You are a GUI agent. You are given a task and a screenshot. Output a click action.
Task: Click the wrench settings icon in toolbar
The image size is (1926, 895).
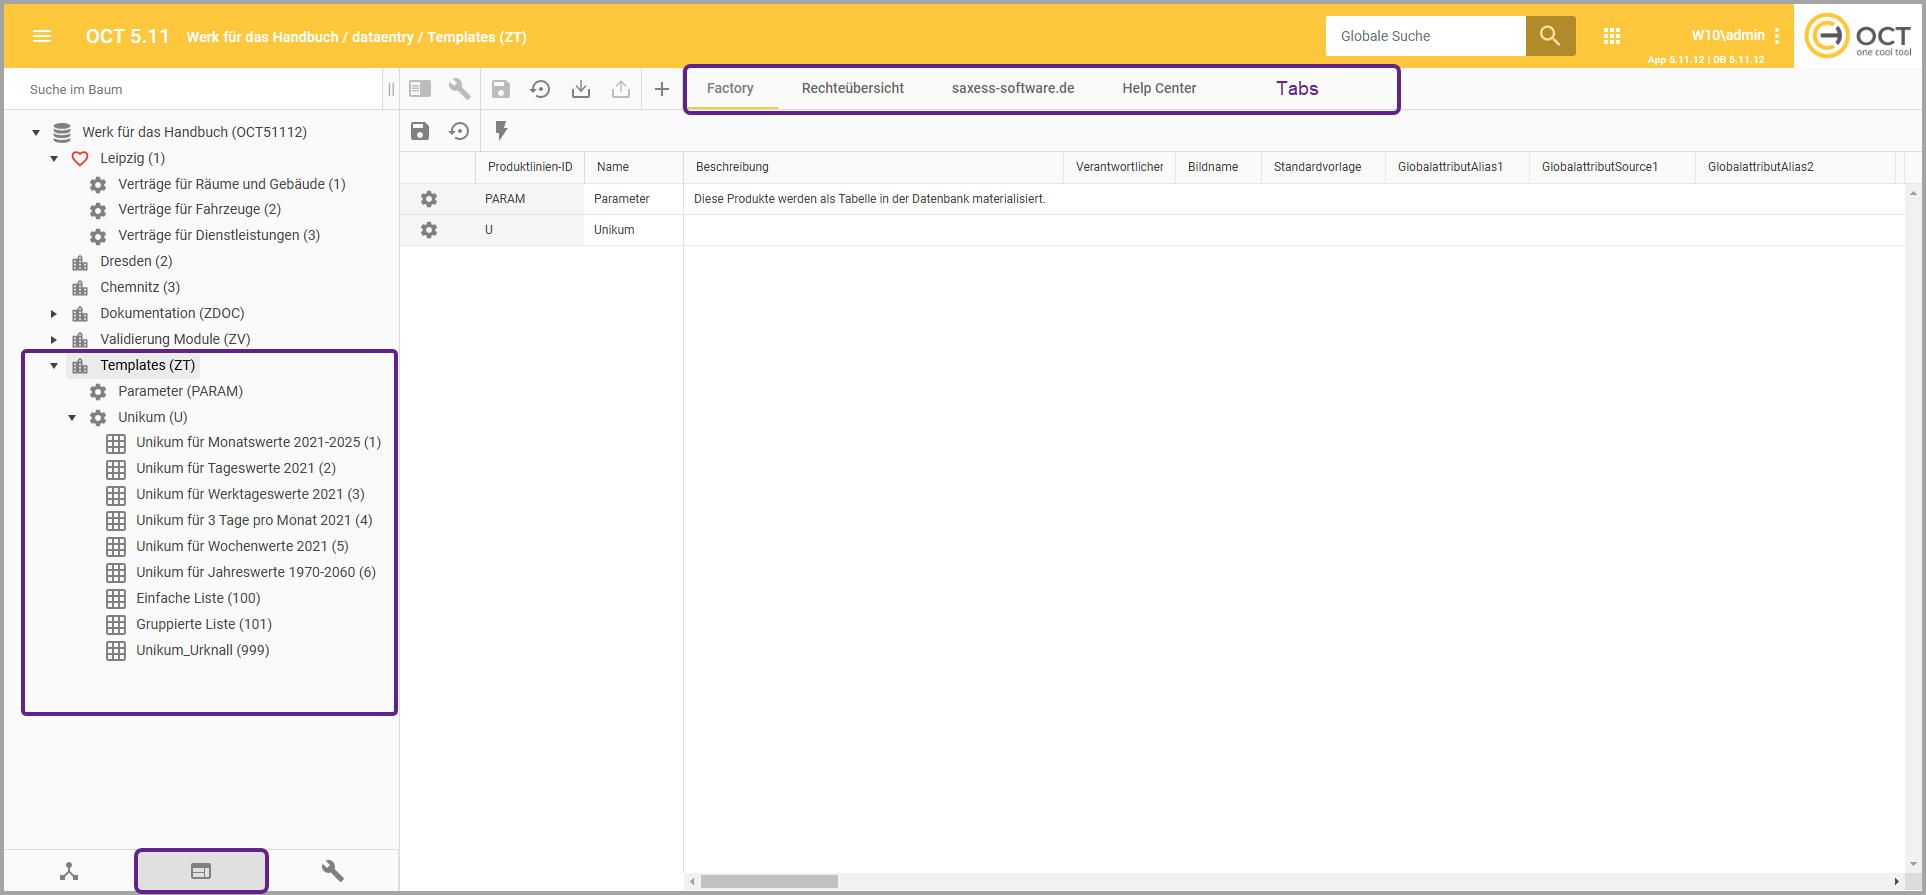[459, 89]
